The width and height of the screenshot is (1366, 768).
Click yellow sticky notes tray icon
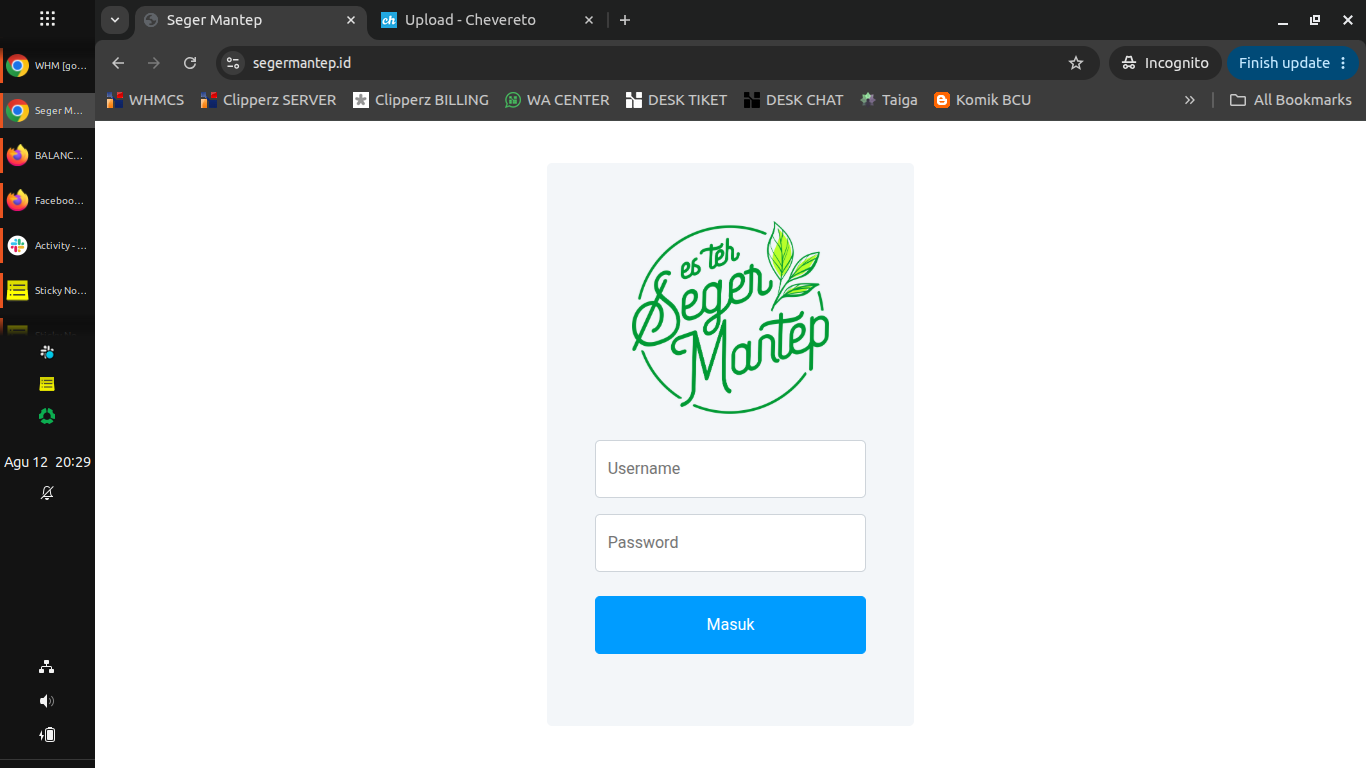pos(47,384)
